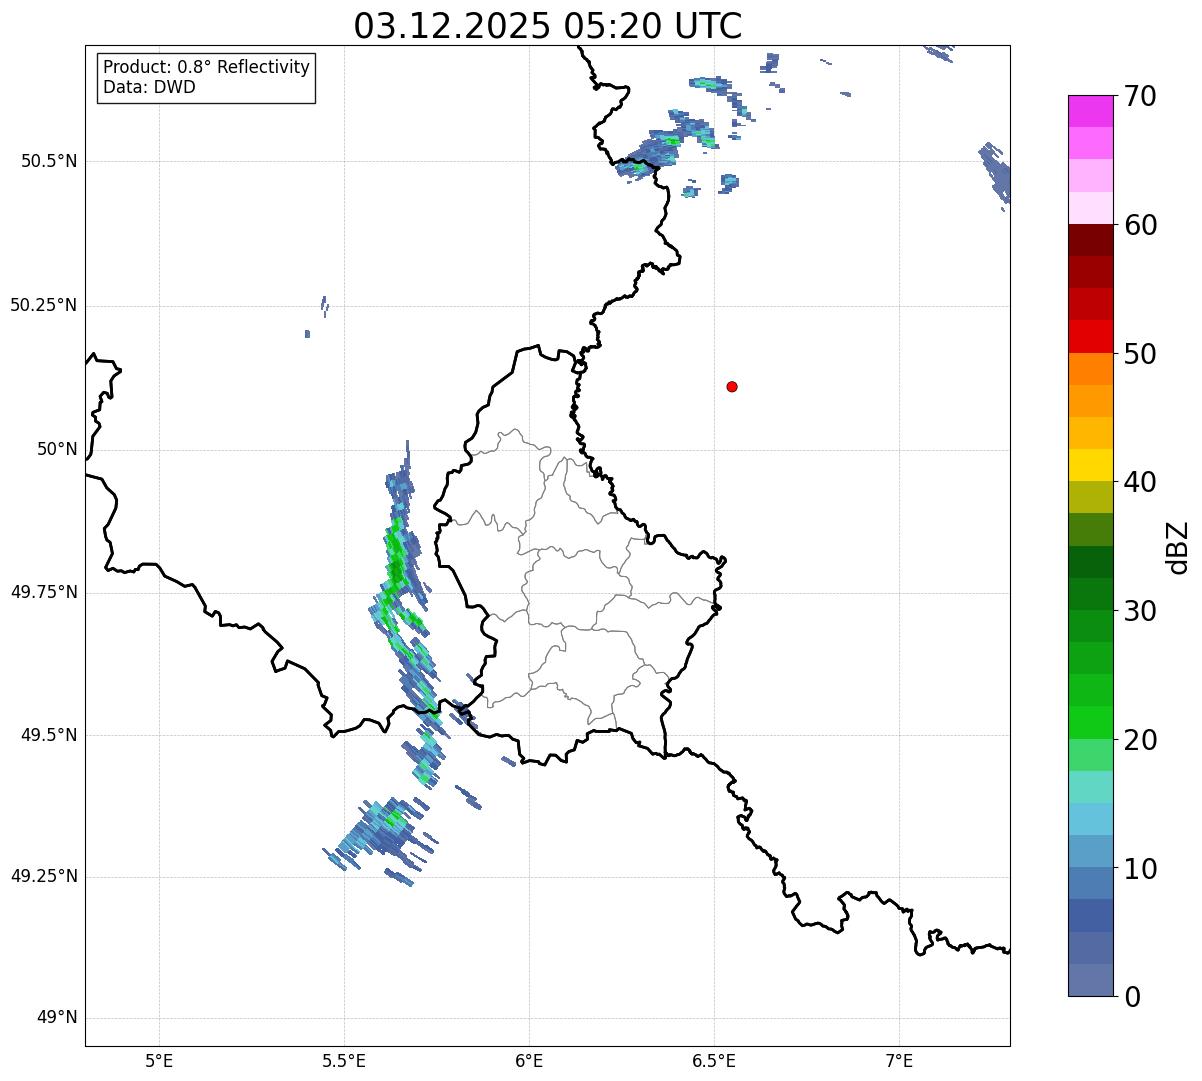Click the colorbar tick label 10
The image size is (1202, 1081).
1140,869
